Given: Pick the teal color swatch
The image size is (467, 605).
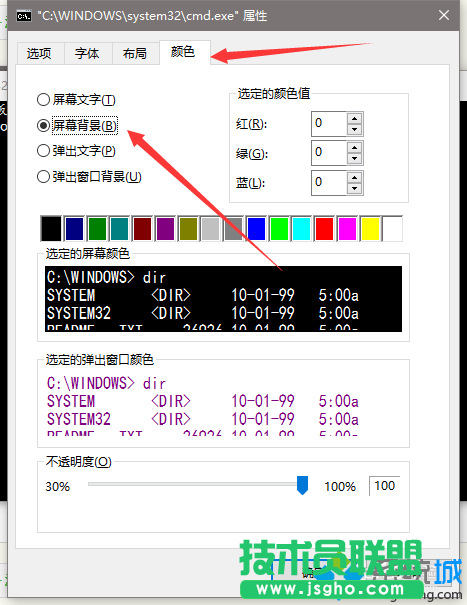Looking at the screenshot, I should pyautogui.click(x=120, y=229).
